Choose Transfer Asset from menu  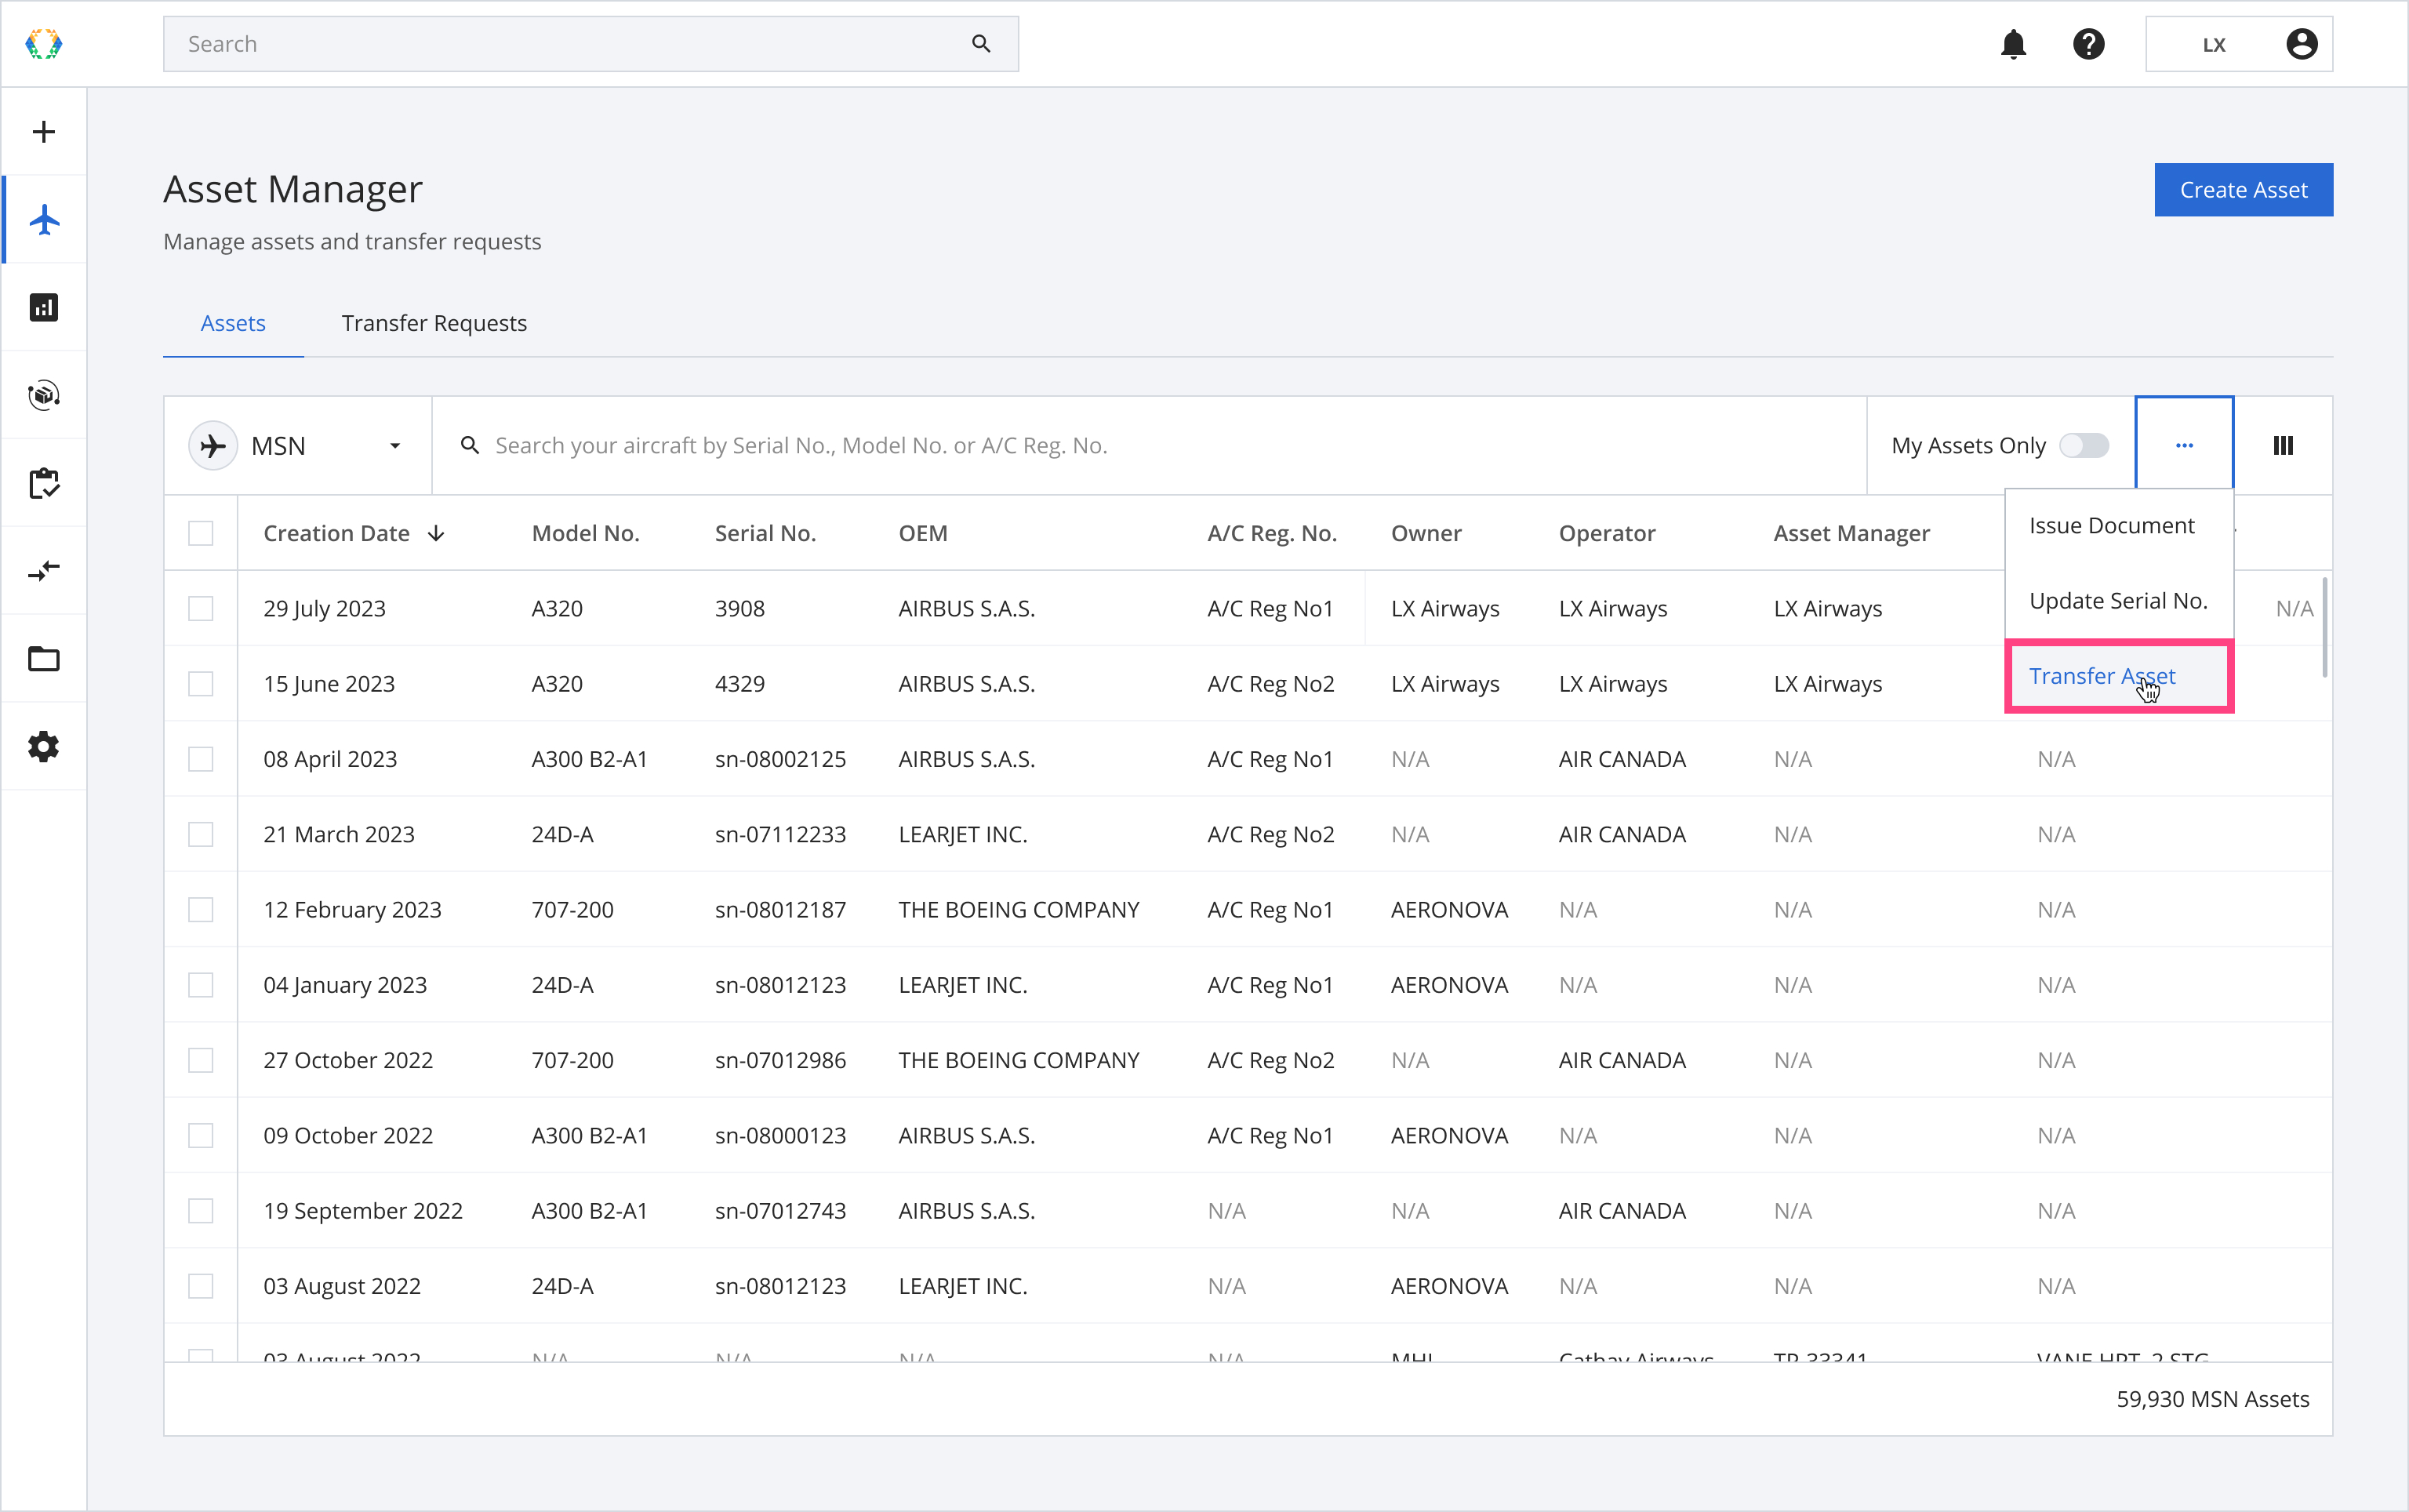coord(2119,677)
